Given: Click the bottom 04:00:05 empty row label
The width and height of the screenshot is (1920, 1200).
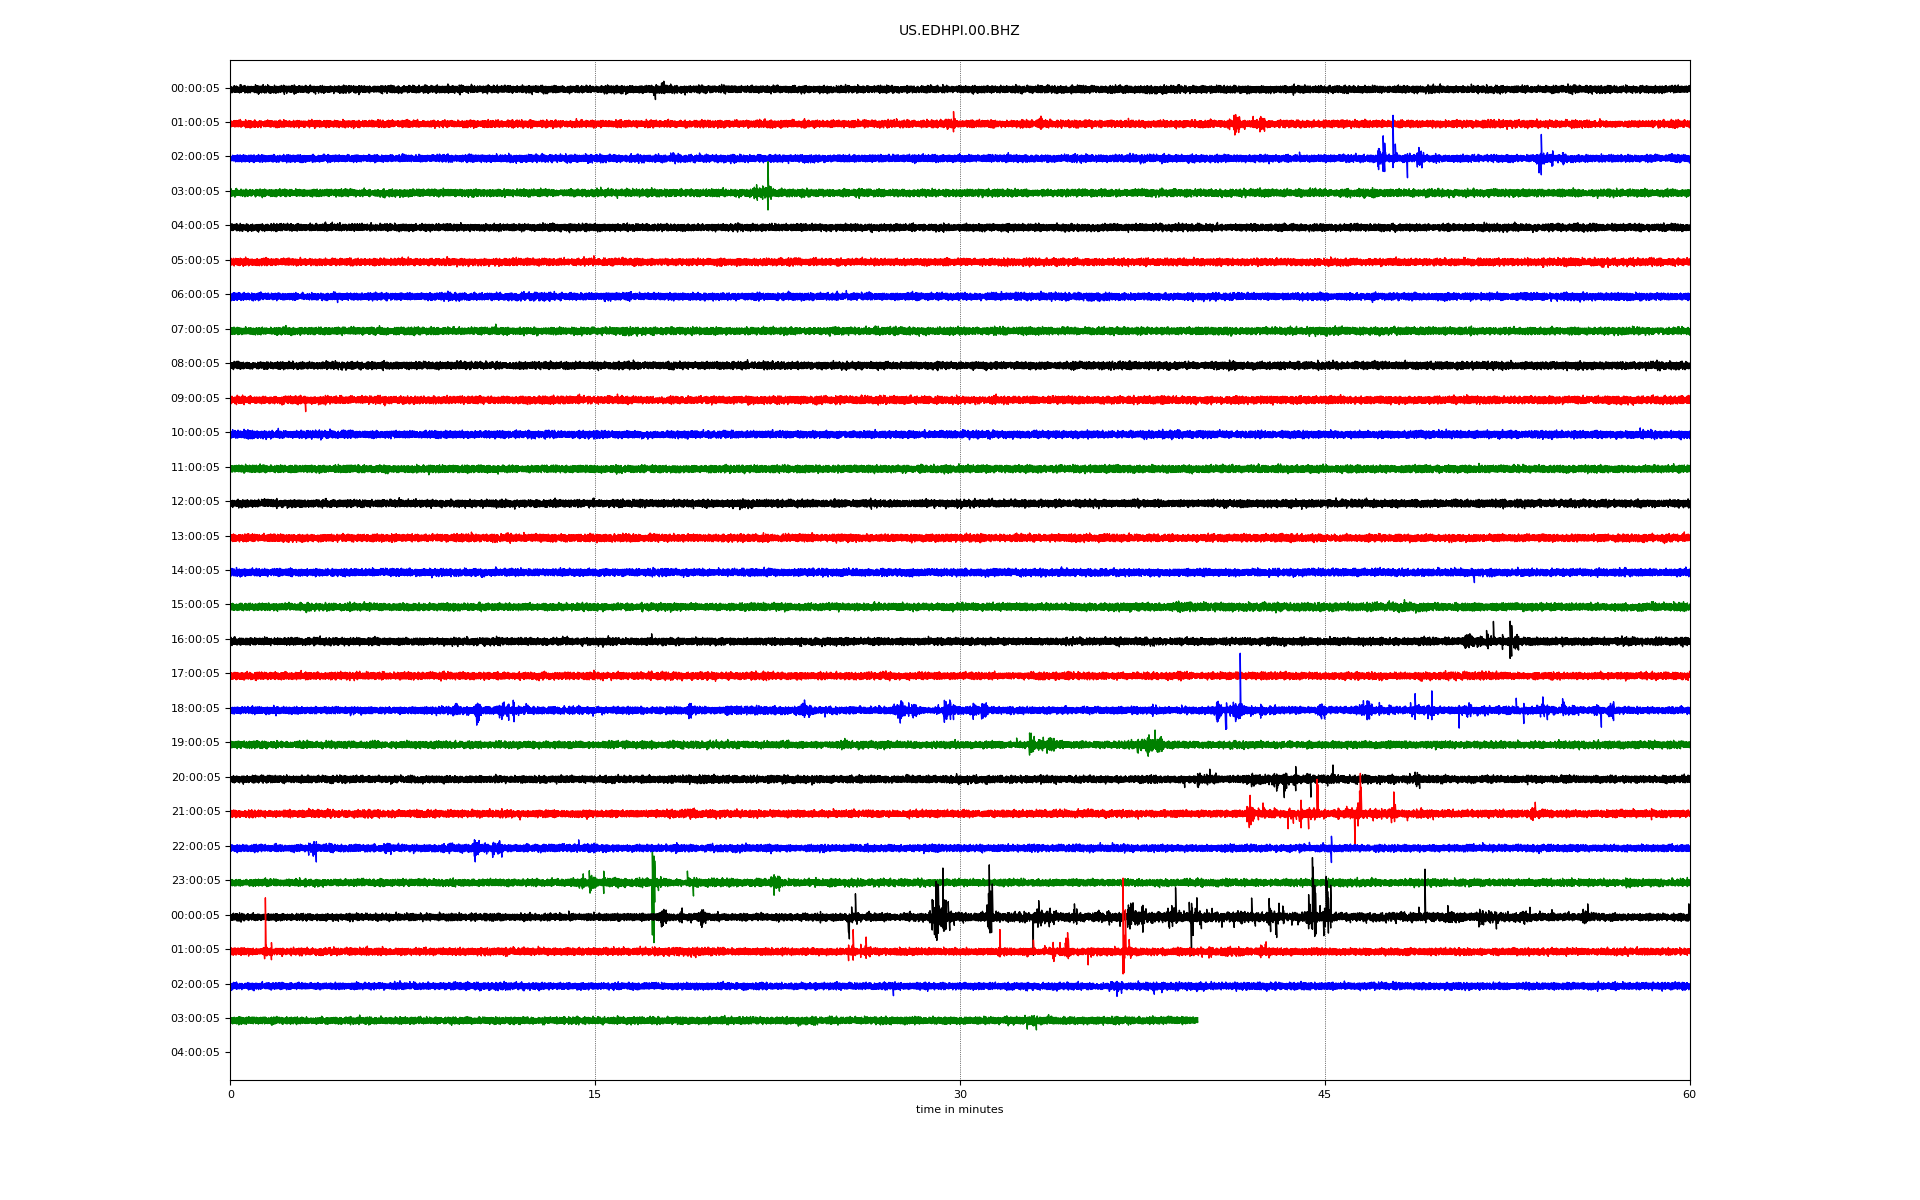Looking at the screenshot, I should 195,1053.
